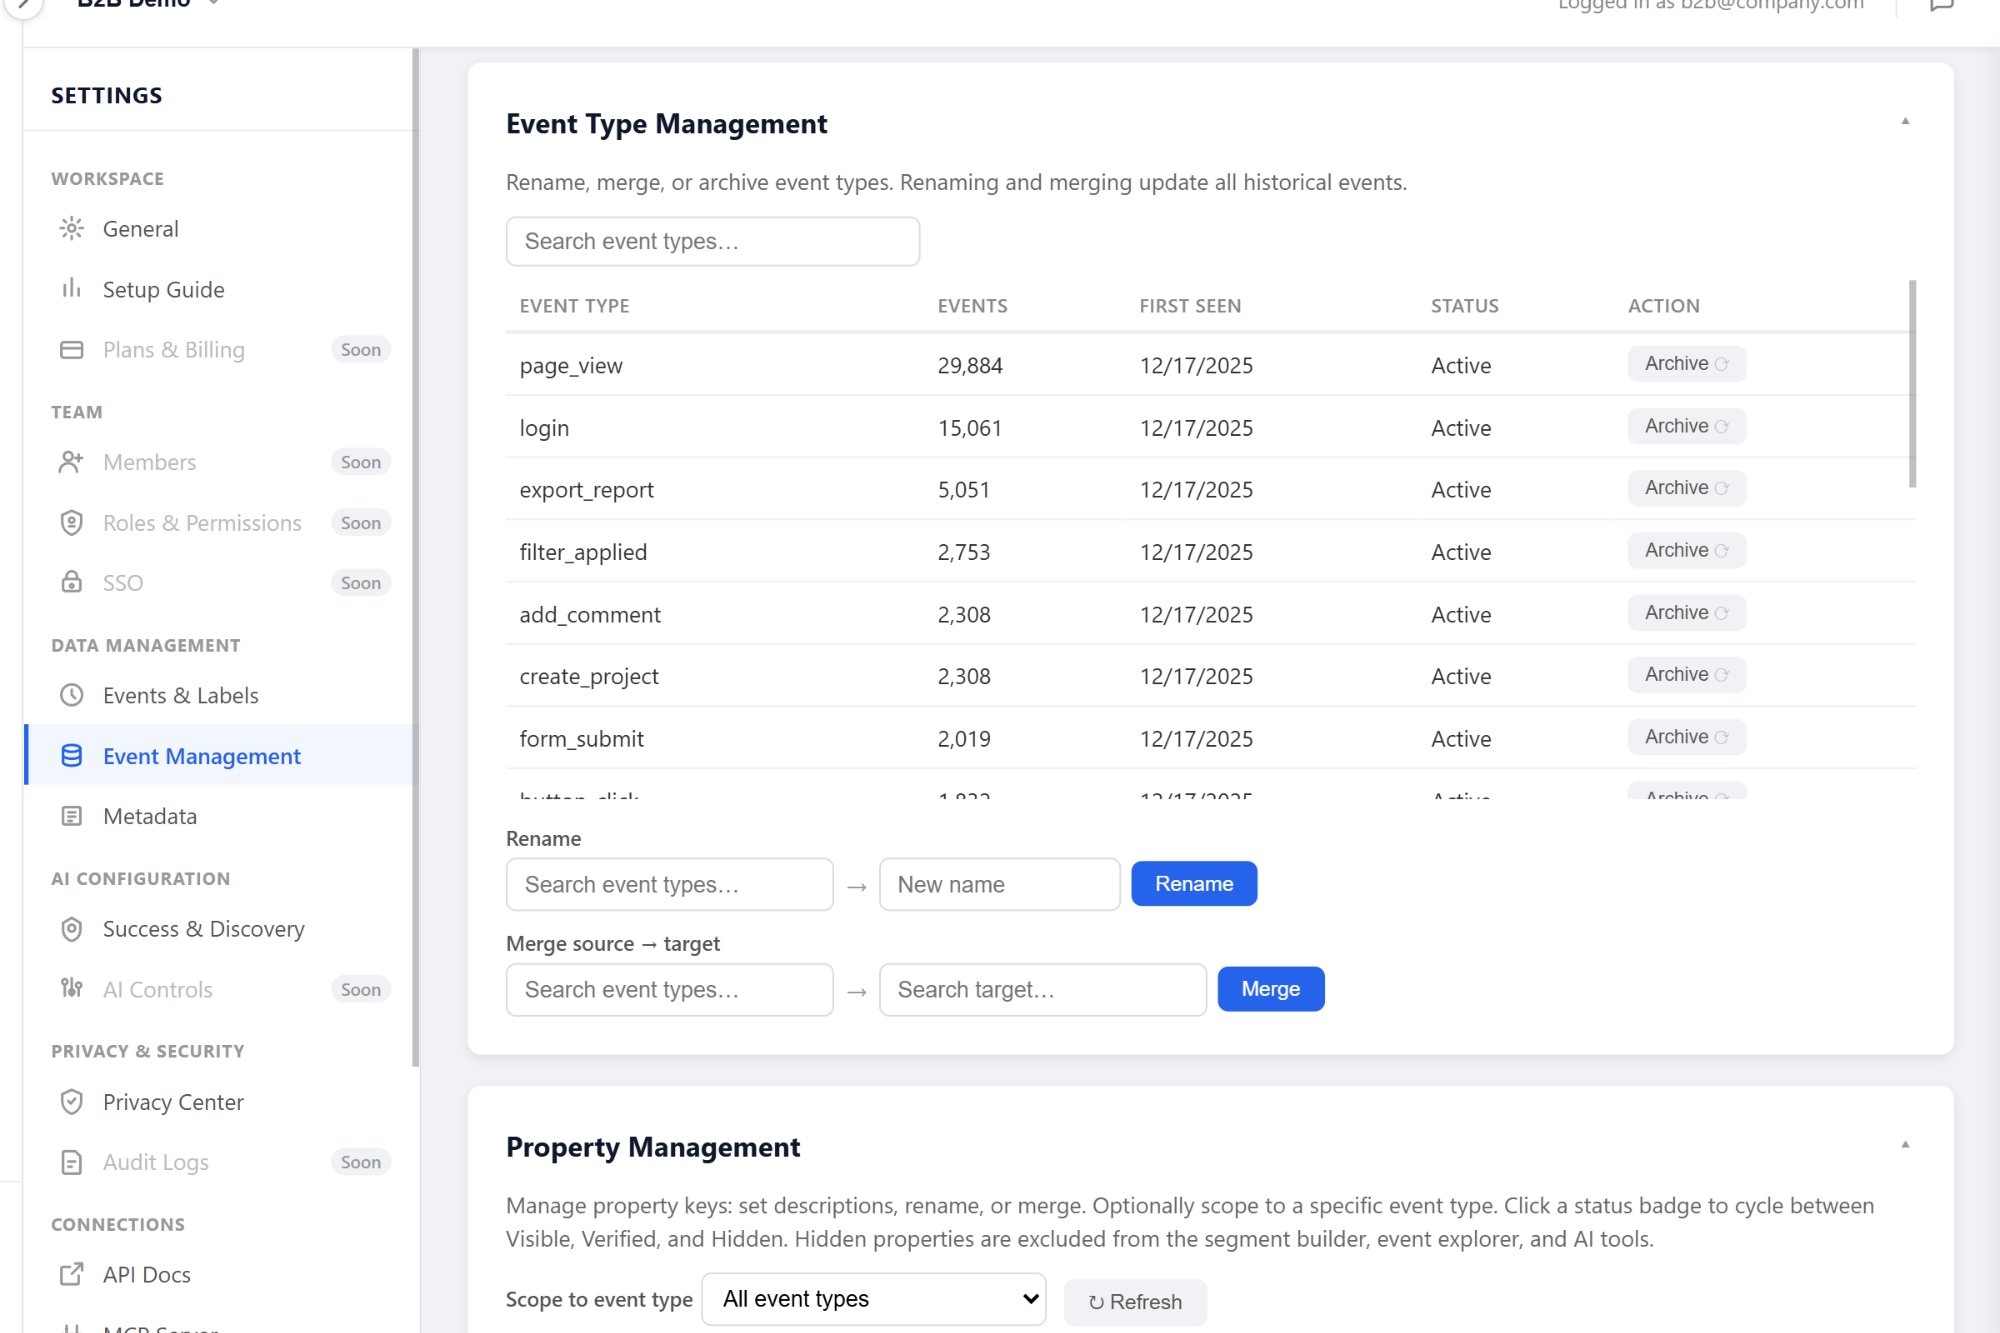Select the Privacy Center shield icon
The height and width of the screenshot is (1333, 2000).
71,1102
